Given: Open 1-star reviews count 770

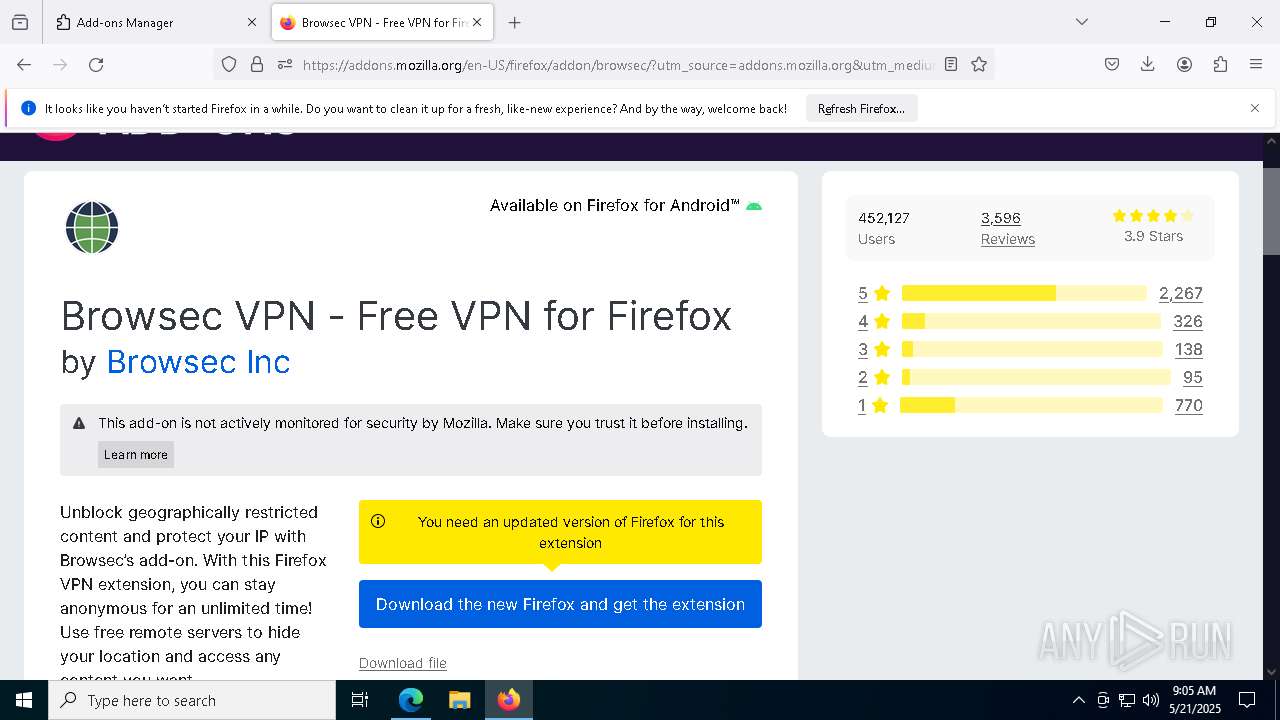Looking at the screenshot, I should (1188, 405).
